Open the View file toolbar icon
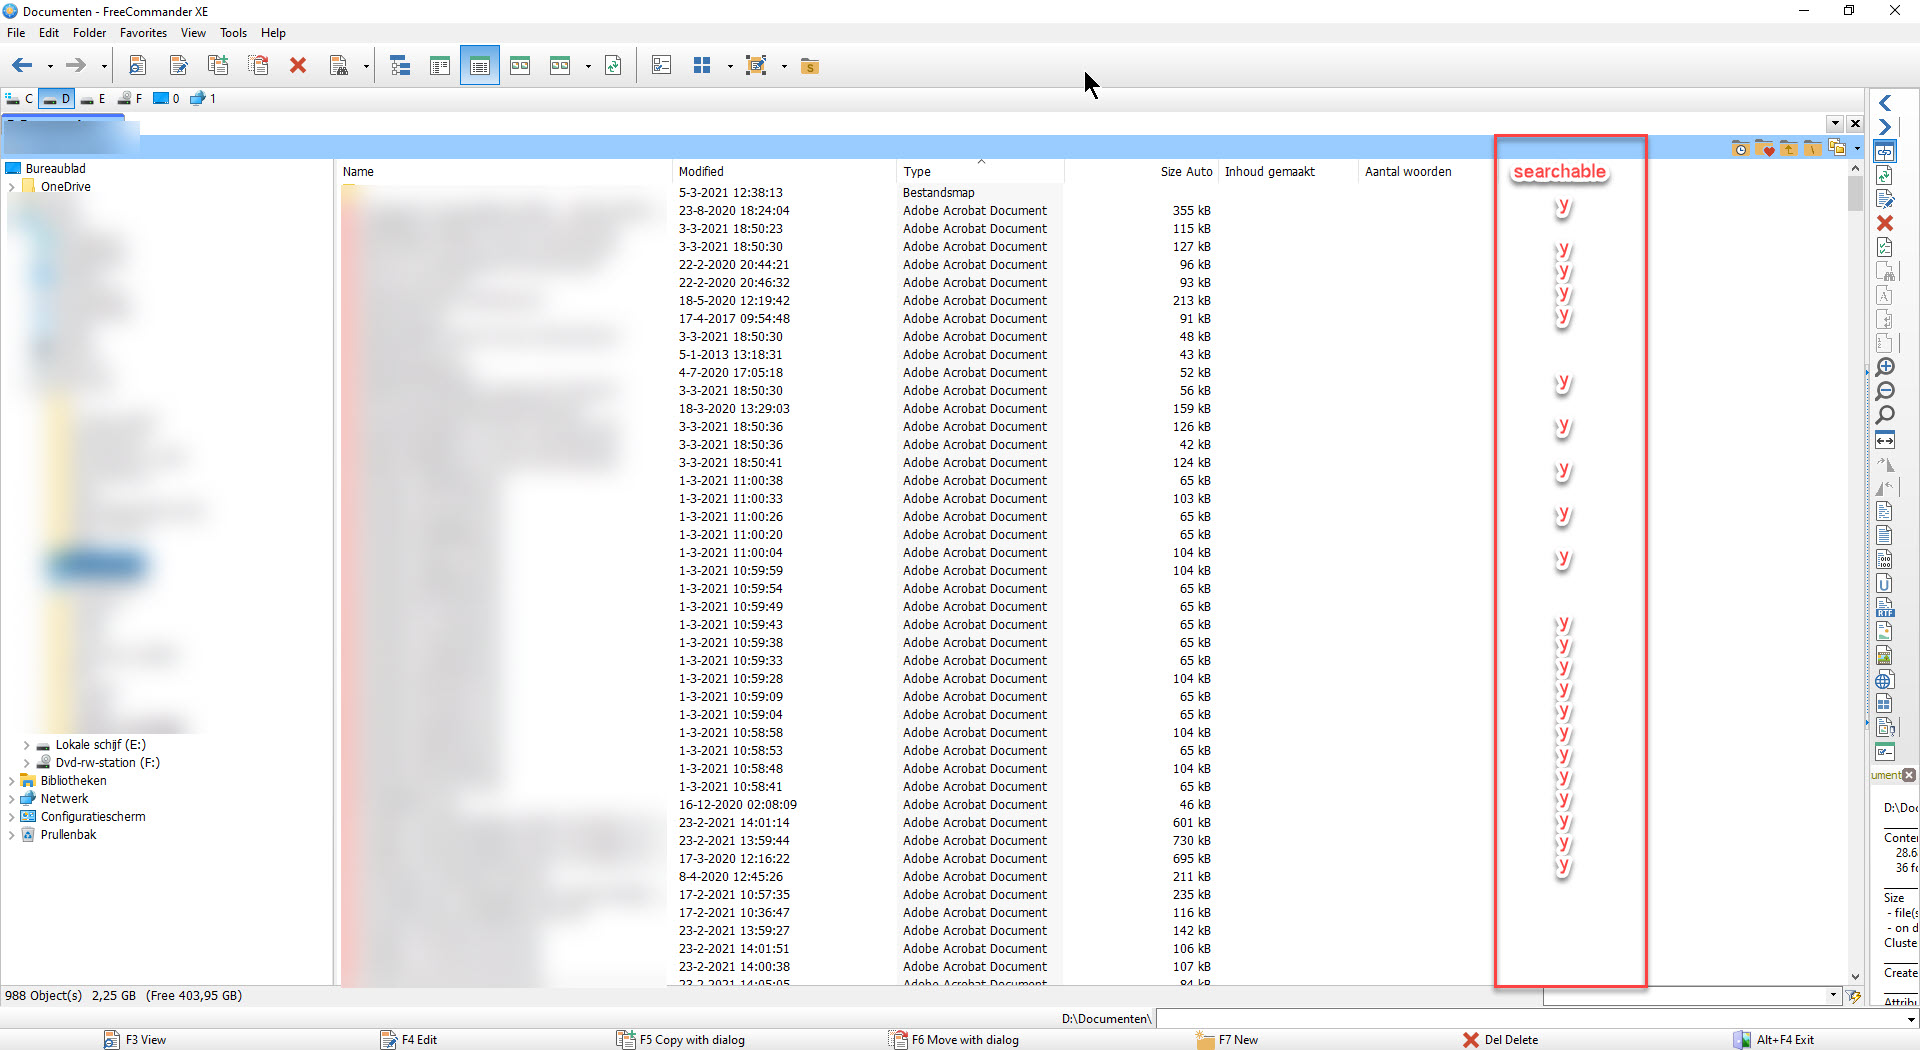Screen dimensions: 1920x1050 point(138,66)
